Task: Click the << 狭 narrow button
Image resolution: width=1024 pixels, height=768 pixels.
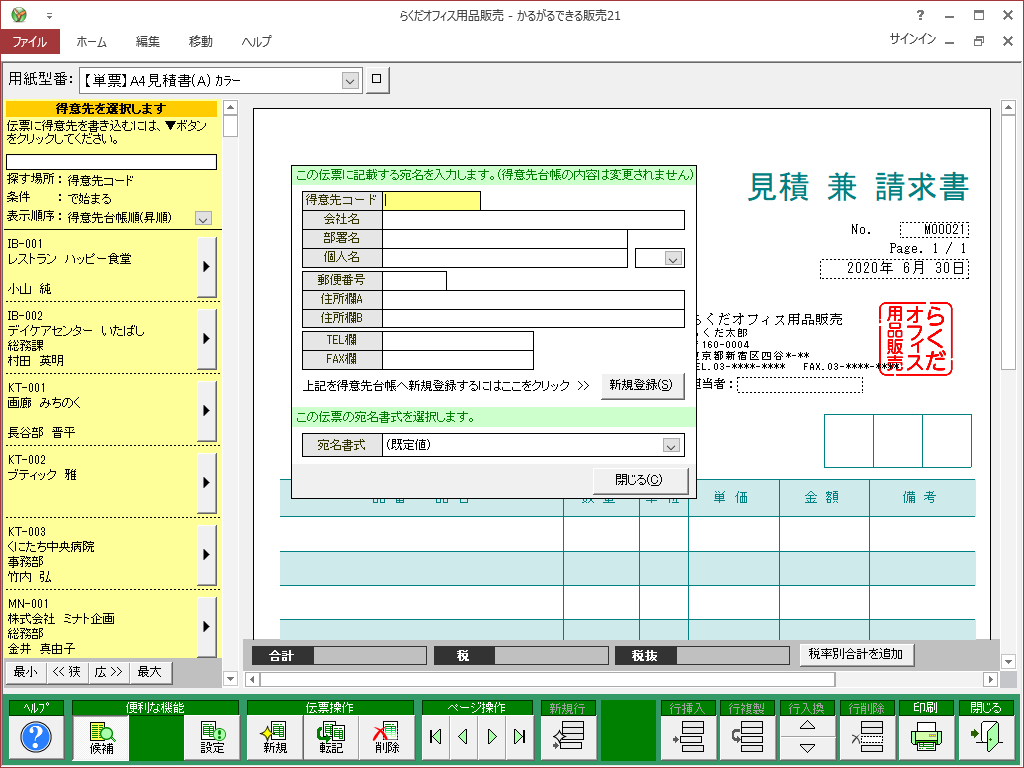Action: (x=67, y=672)
